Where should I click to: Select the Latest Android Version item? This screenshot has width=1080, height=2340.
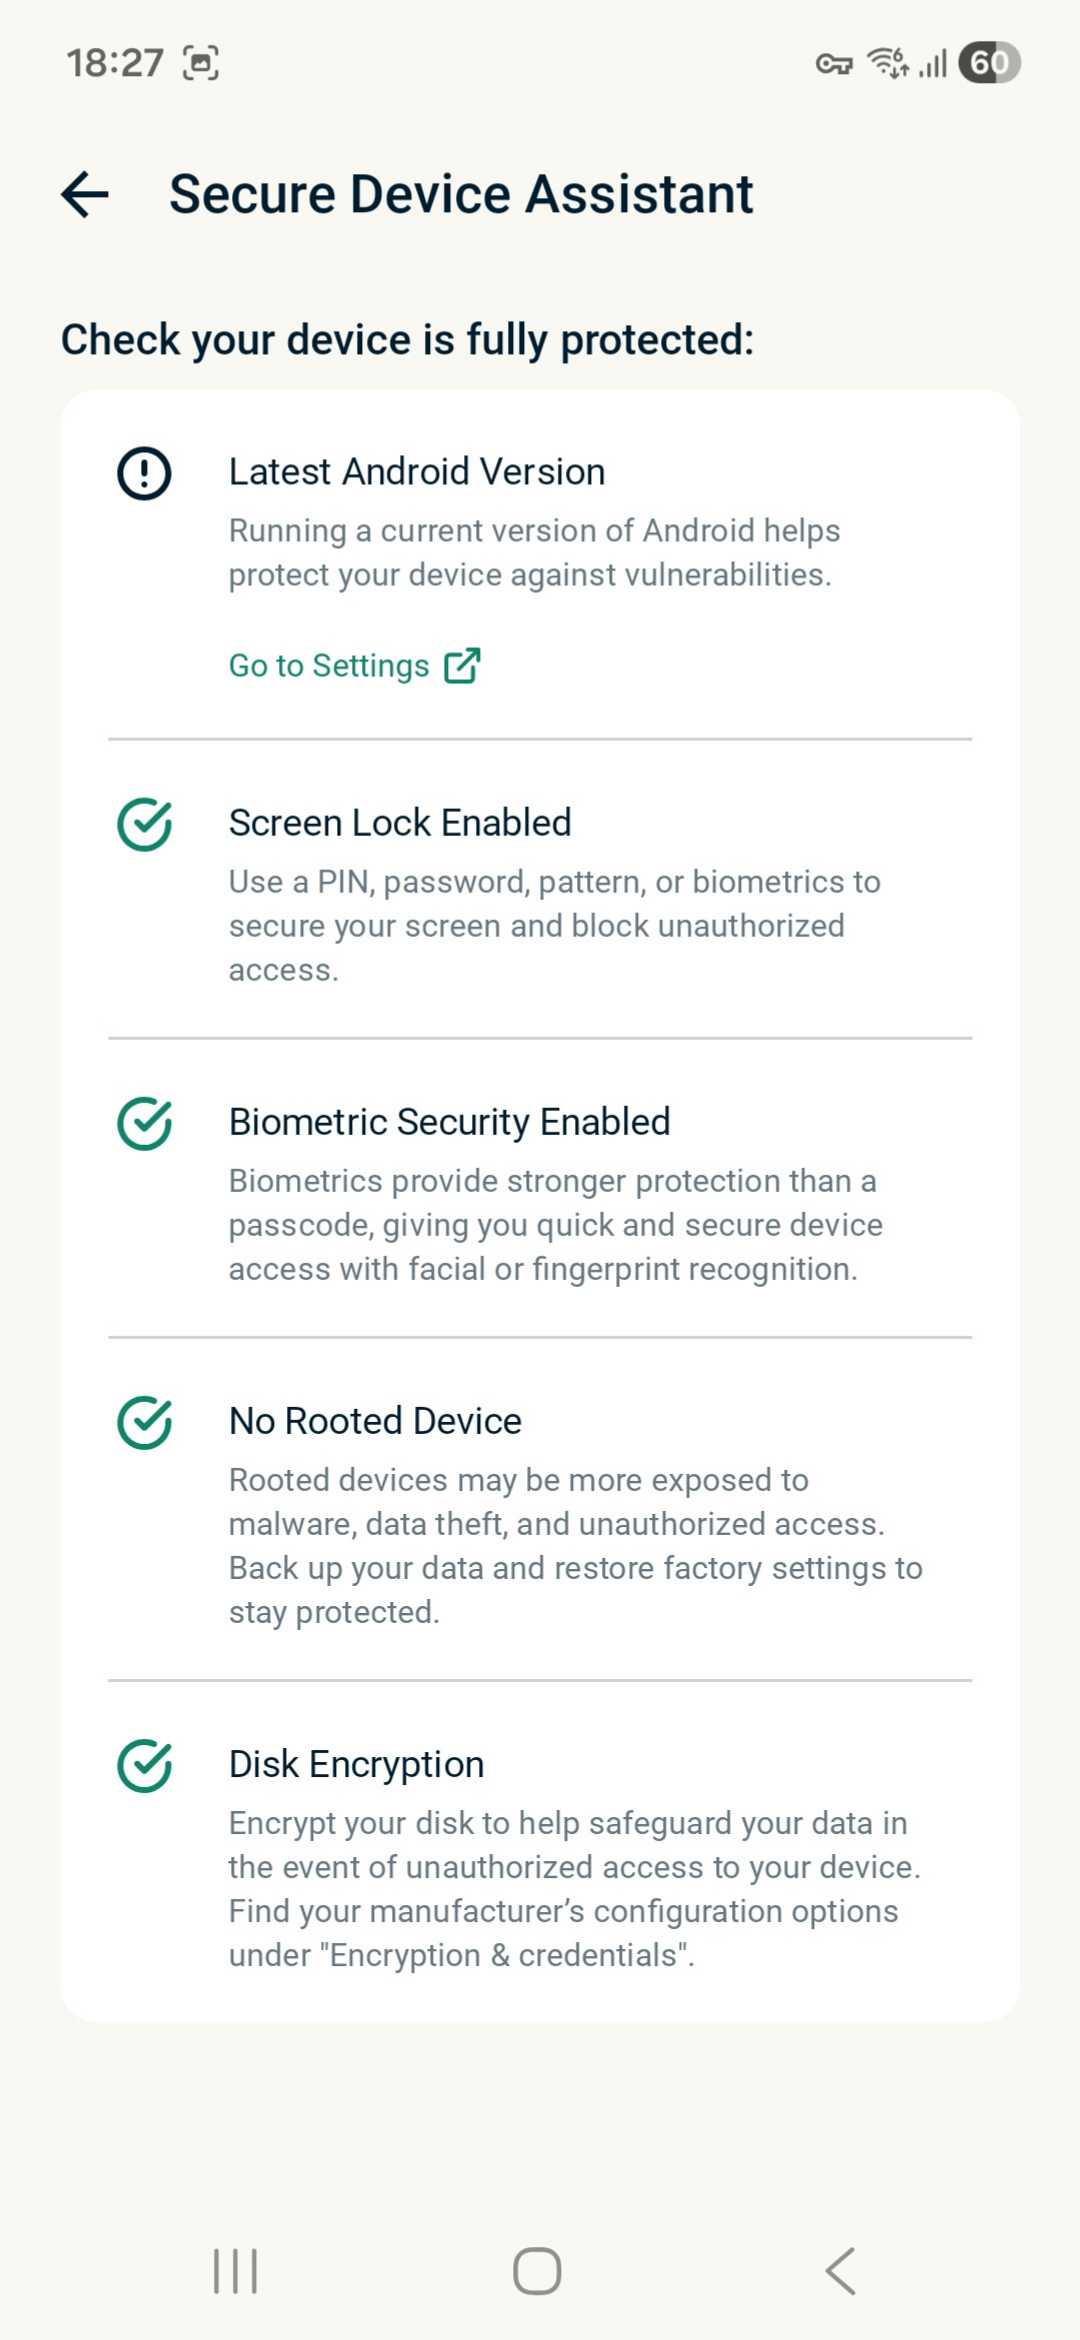417,472
